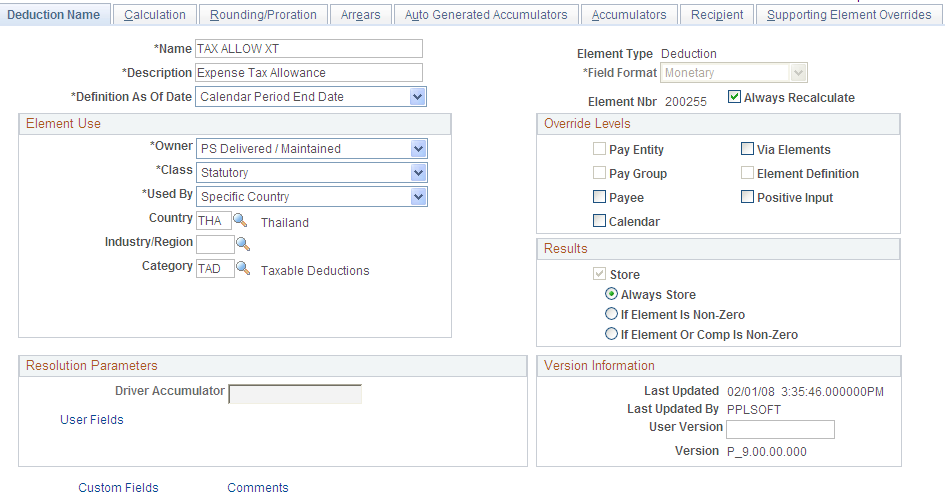Screen dimensions: 945x499
Task: Follow the Custom Fields link
Action: 118,487
